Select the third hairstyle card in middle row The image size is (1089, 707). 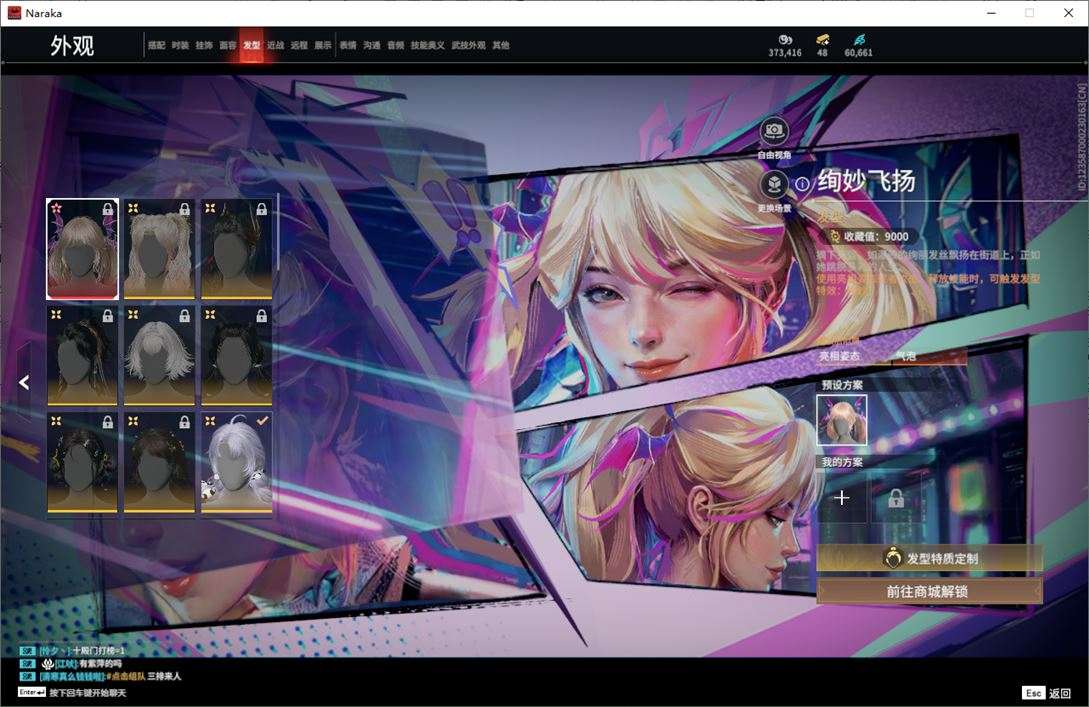click(x=236, y=355)
